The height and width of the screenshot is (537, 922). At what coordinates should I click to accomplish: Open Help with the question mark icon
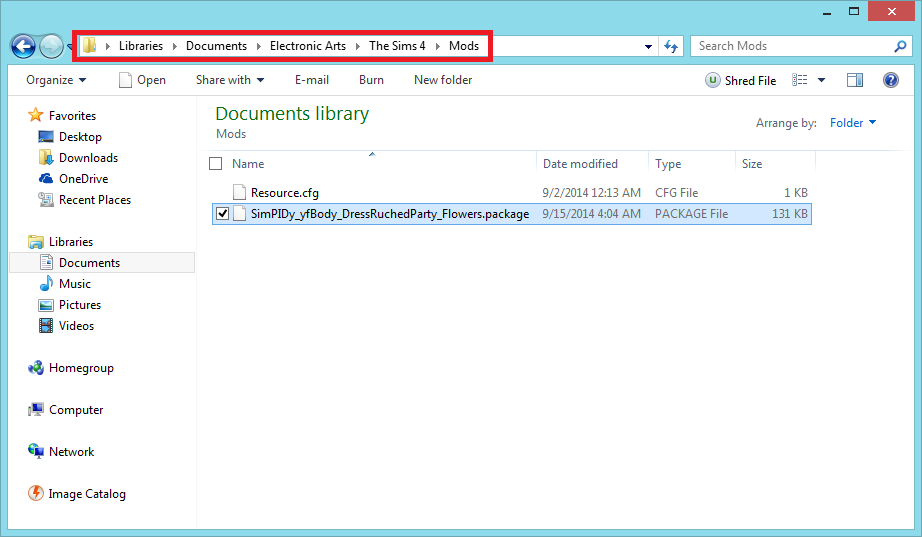pos(890,80)
